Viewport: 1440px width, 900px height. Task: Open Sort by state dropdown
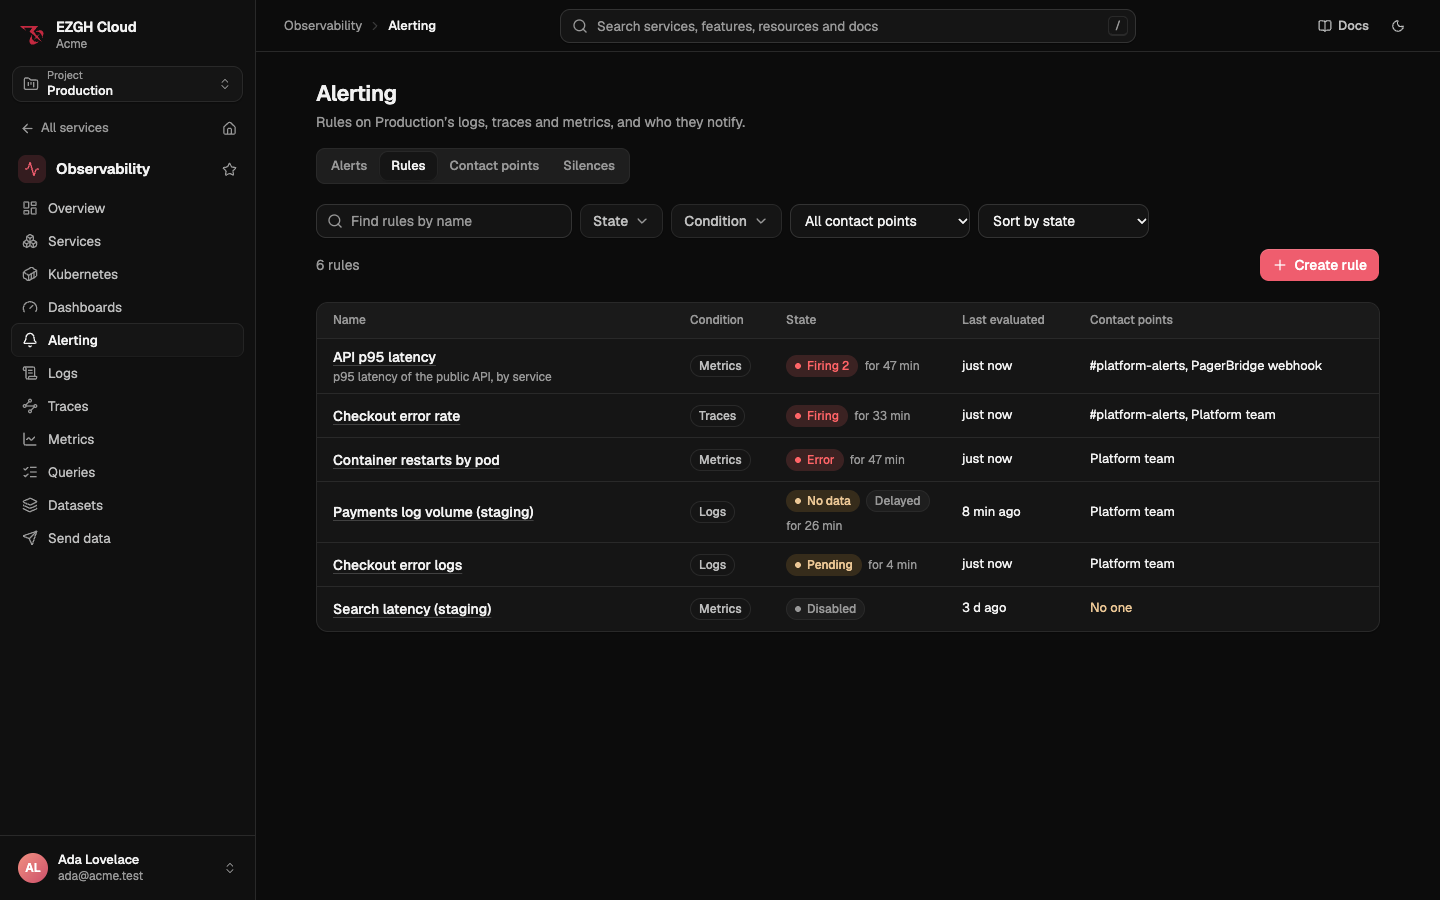pyautogui.click(x=1063, y=221)
